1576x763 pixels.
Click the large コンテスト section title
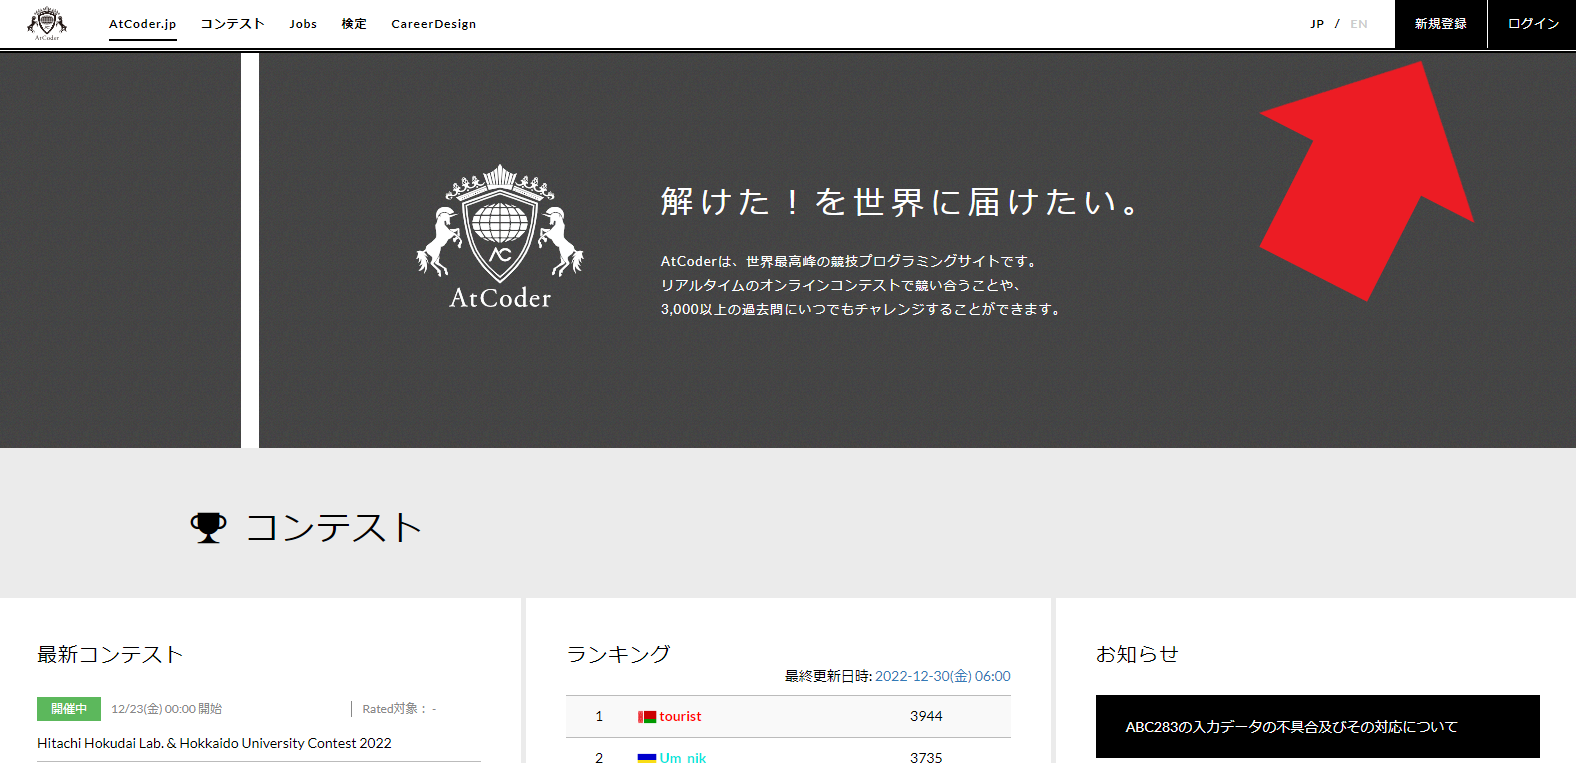[x=334, y=527]
